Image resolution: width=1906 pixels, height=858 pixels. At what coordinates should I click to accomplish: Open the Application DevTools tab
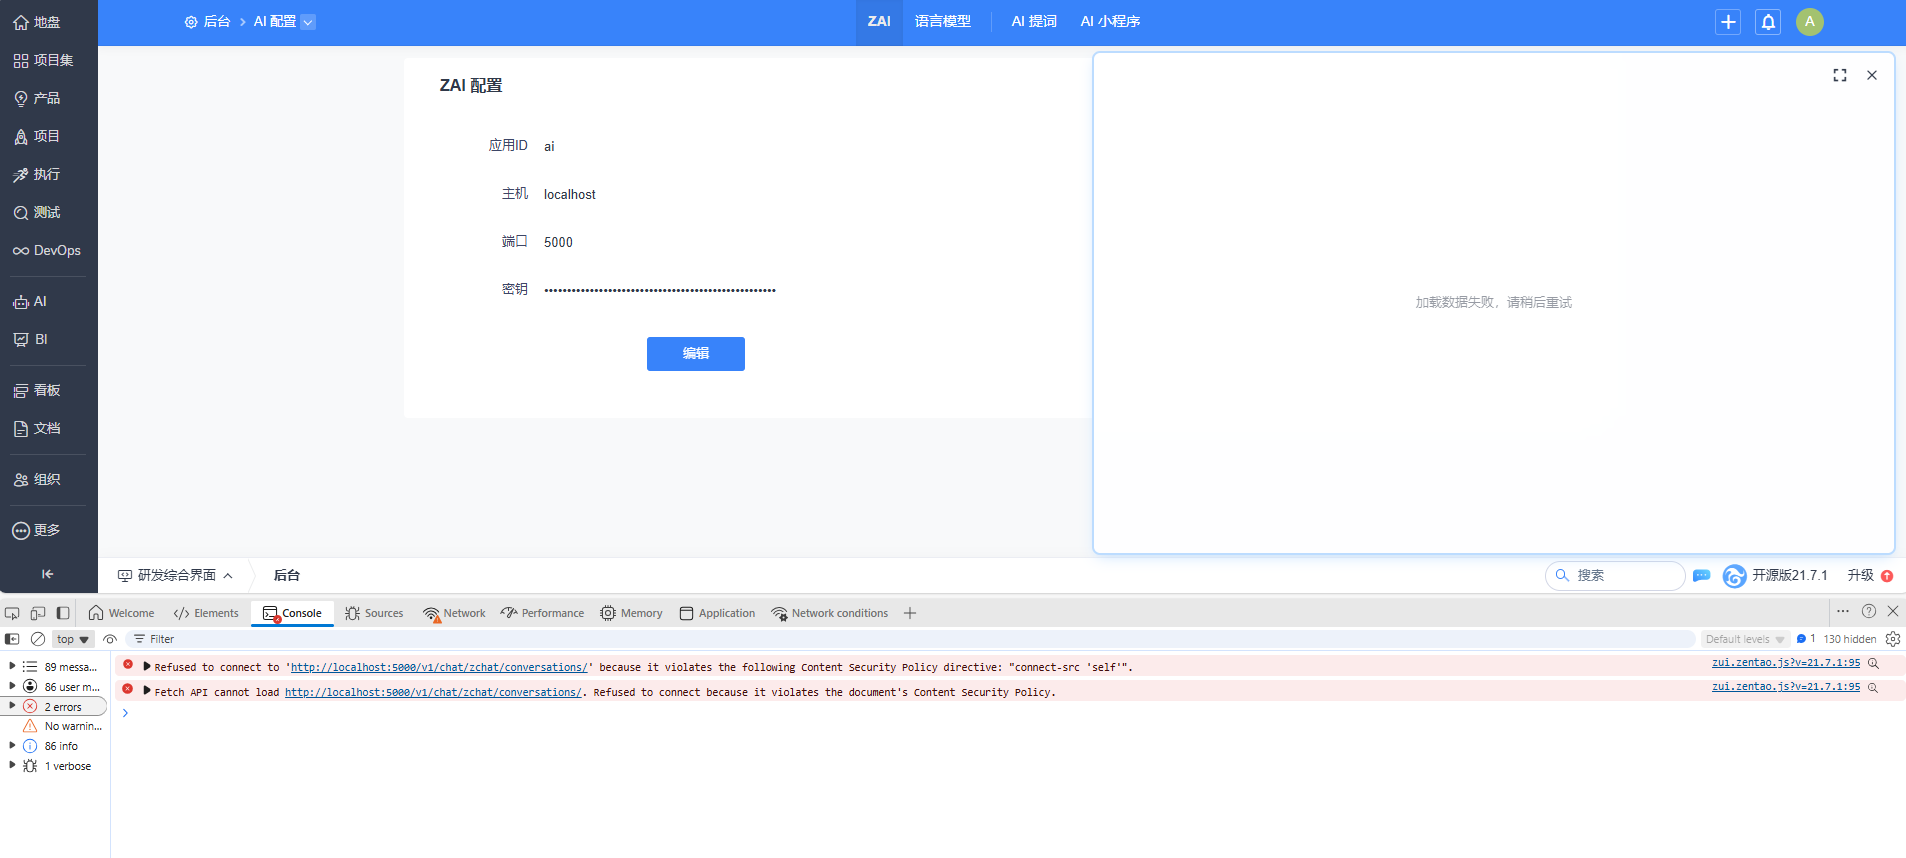(717, 613)
